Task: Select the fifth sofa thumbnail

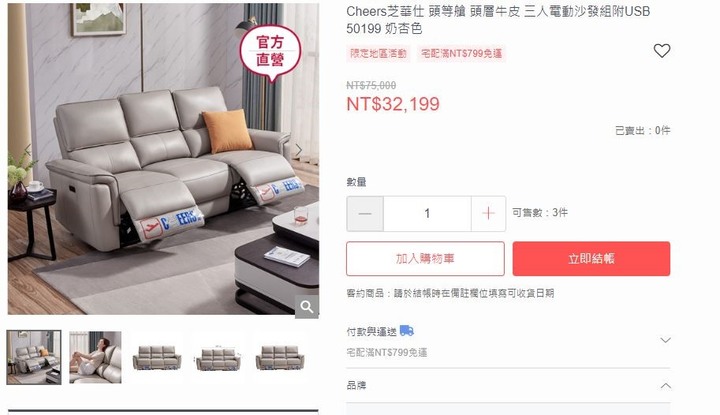Action: [280, 357]
